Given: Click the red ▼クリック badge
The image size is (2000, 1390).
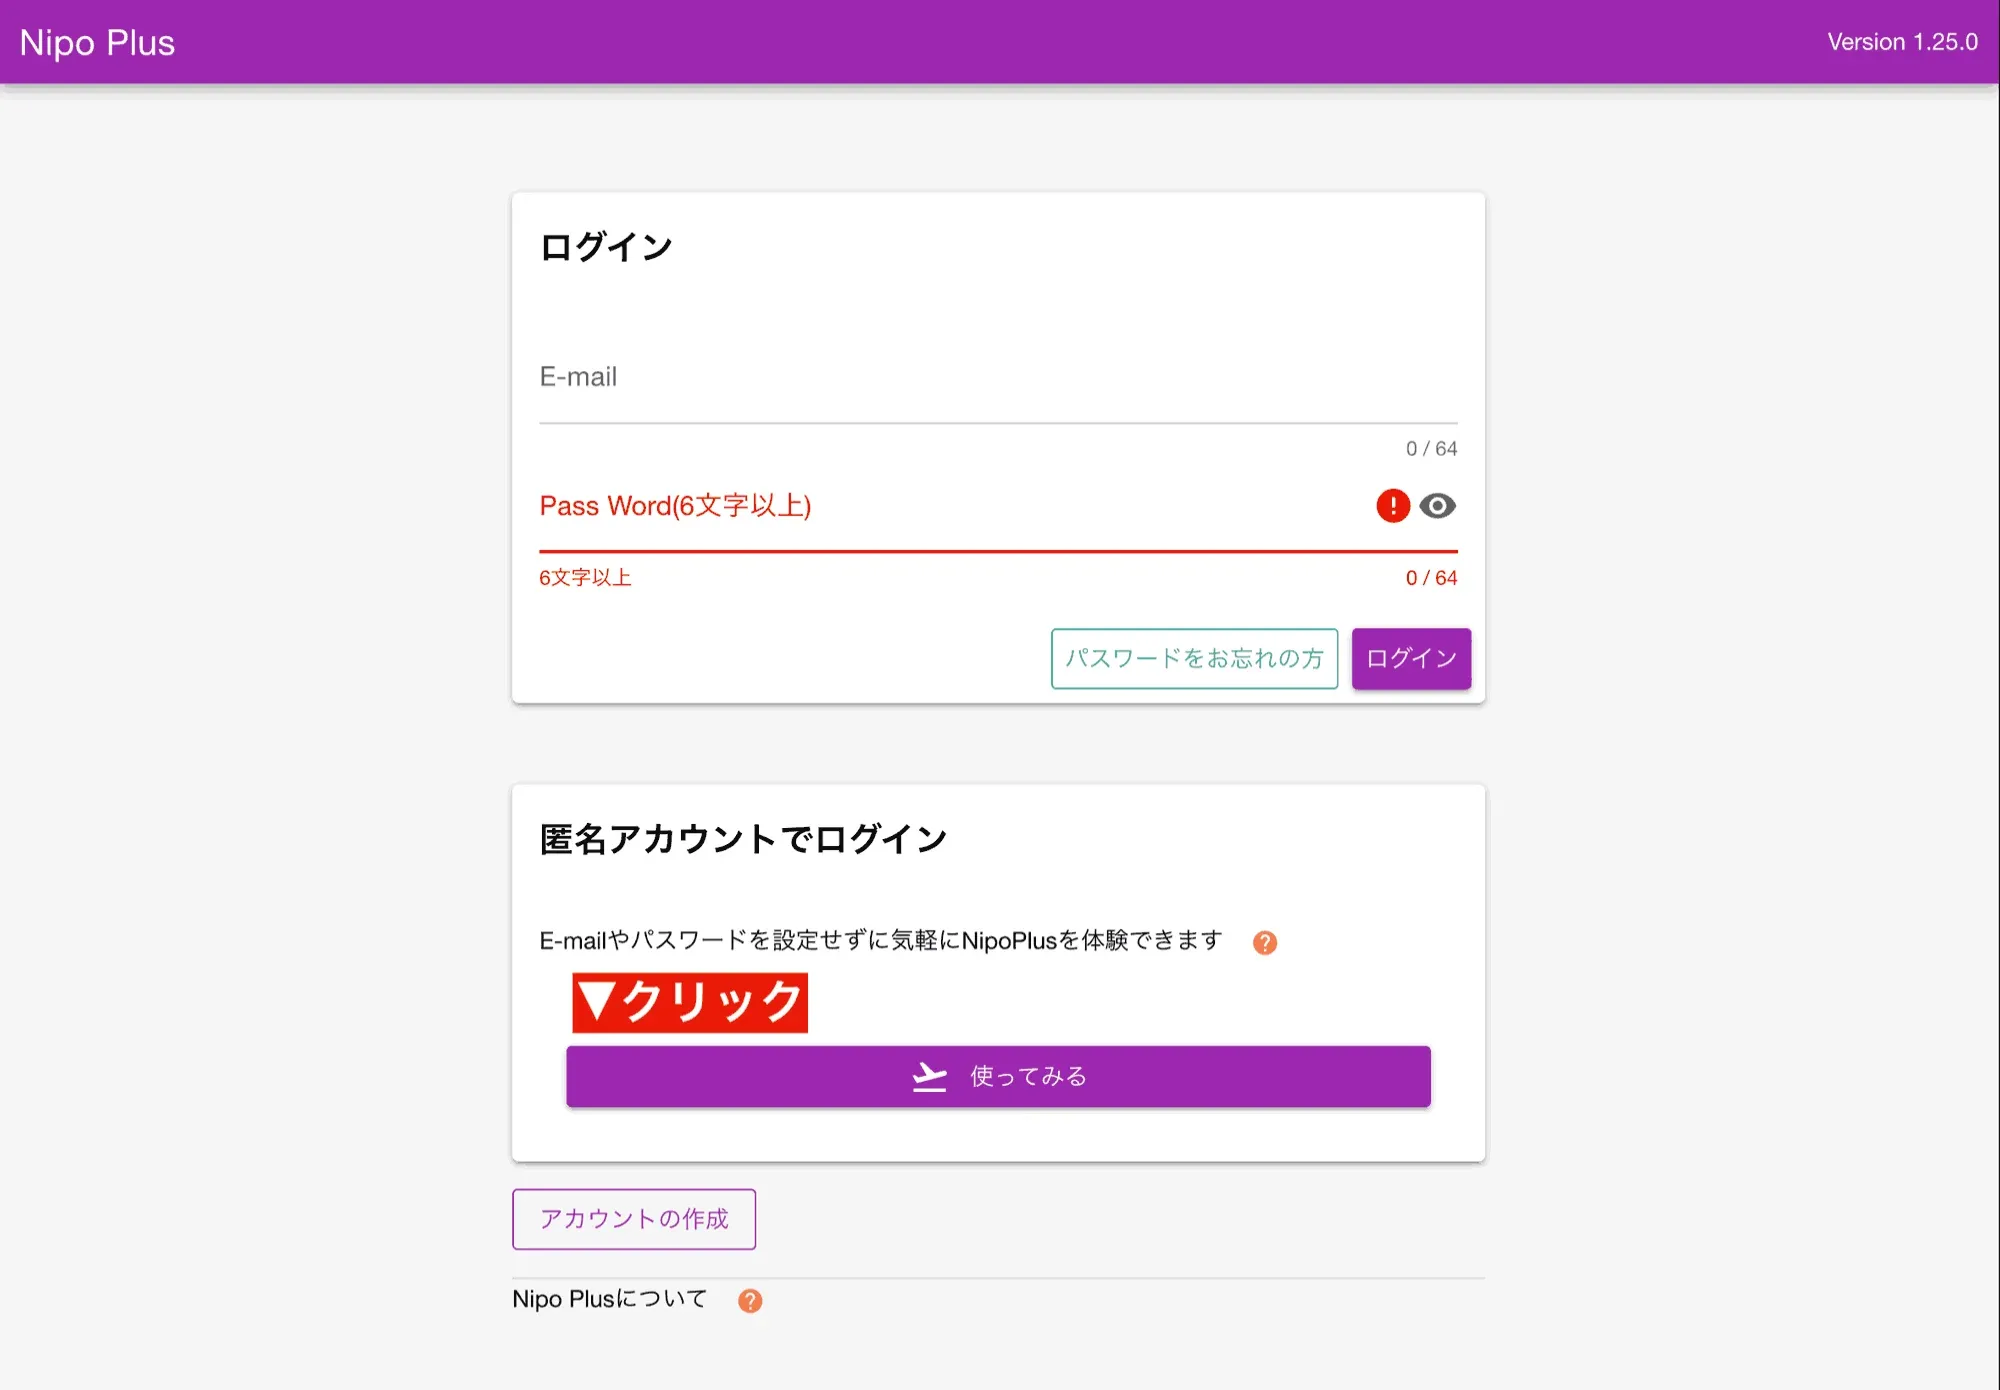Looking at the screenshot, I should pos(688,1003).
